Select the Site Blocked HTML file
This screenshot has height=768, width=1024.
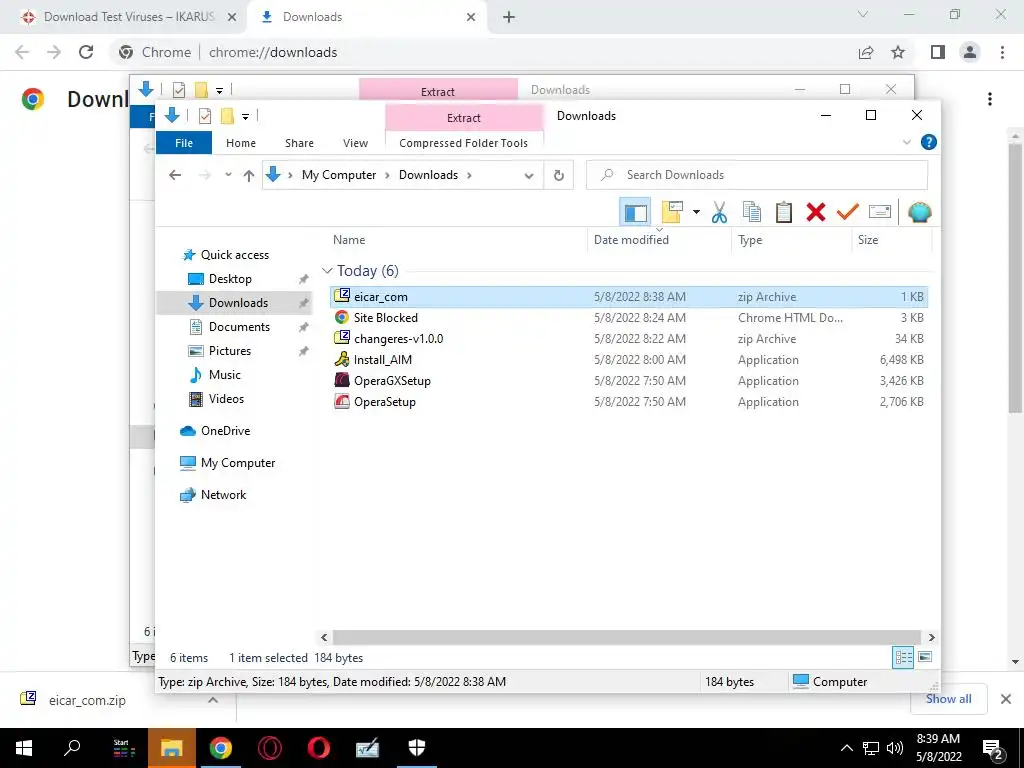coord(628,317)
